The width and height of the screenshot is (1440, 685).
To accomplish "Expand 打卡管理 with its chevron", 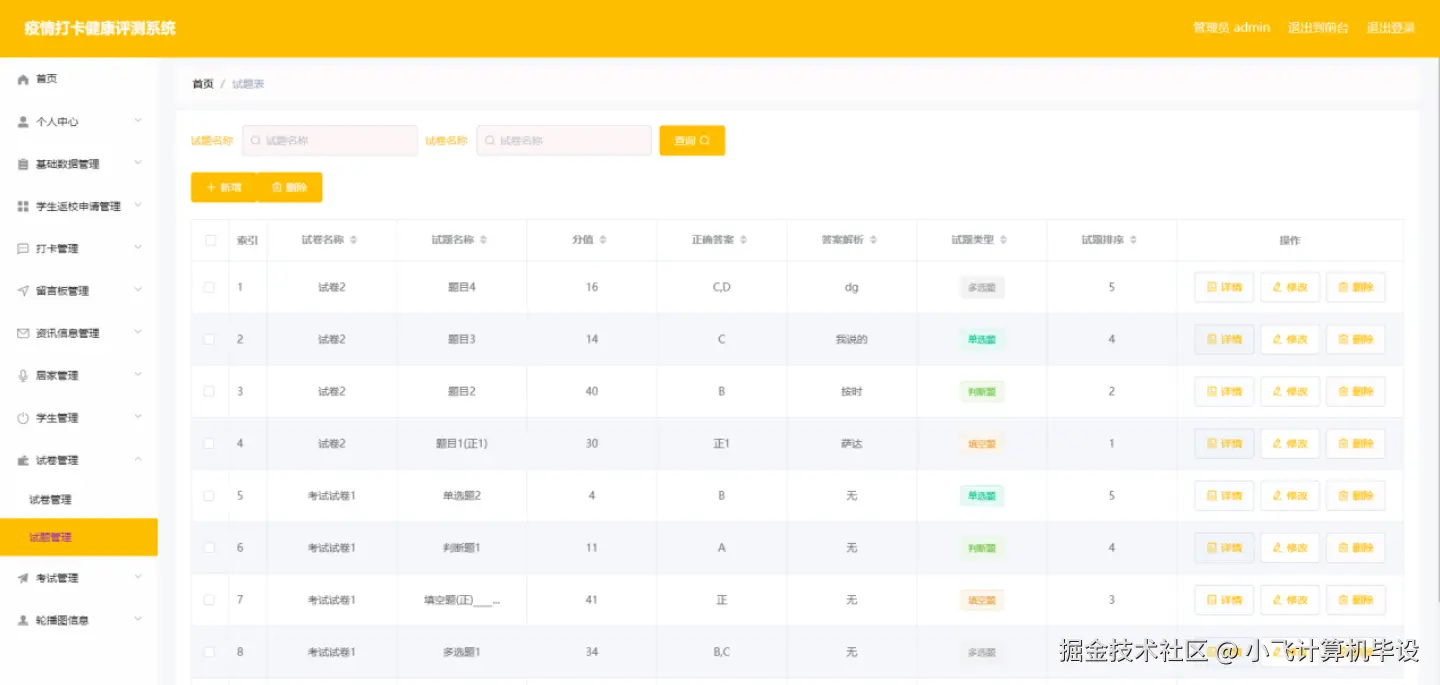I will tap(138, 248).
